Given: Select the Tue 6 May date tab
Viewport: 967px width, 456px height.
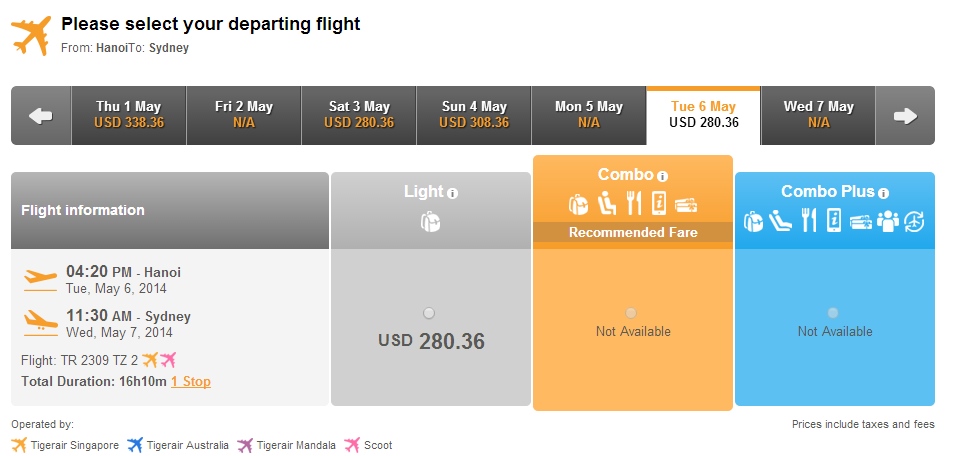Looking at the screenshot, I should pyautogui.click(x=704, y=116).
